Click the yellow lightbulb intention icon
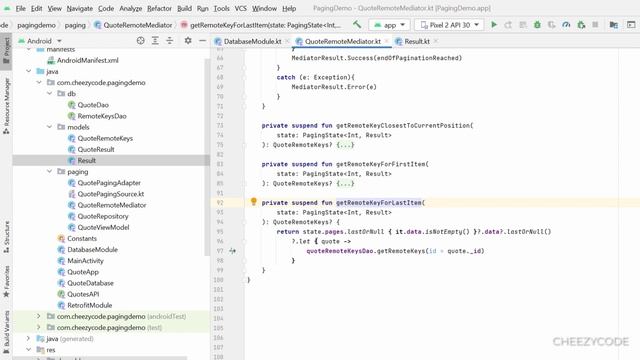This screenshot has height=360, width=640. (x=253, y=201)
